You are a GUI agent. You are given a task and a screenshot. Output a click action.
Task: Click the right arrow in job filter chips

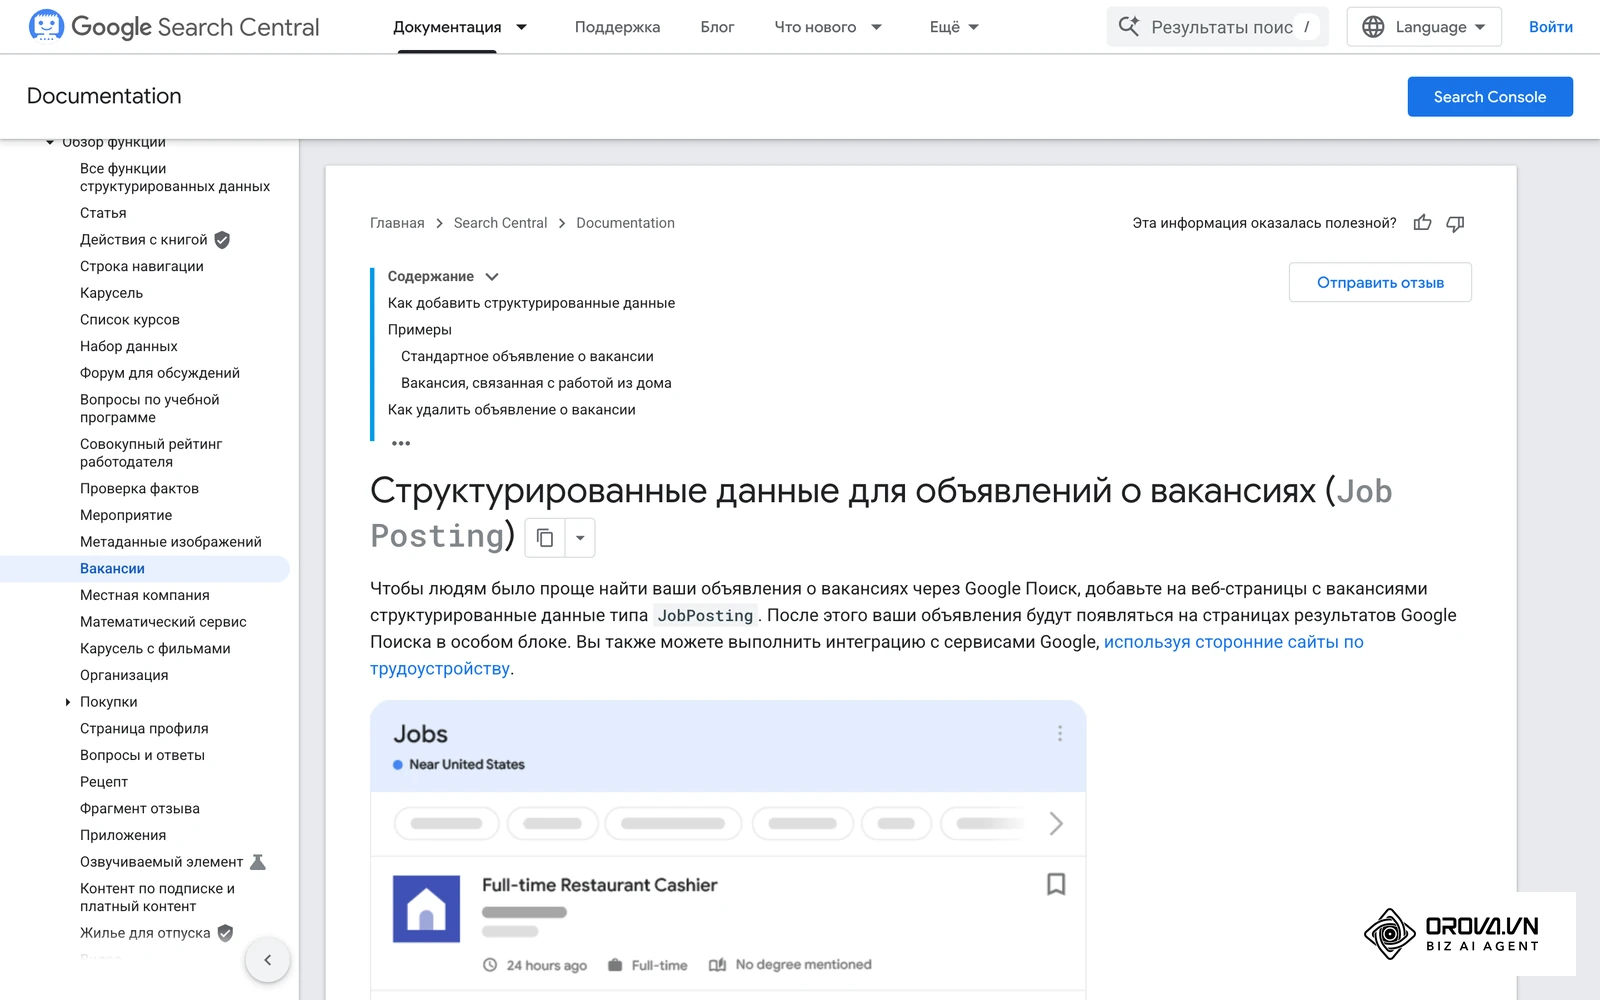coord(1056,823)
